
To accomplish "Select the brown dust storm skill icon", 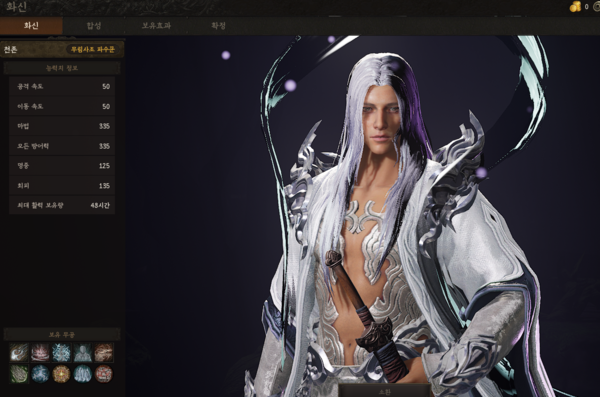I will tap(104, 352).
